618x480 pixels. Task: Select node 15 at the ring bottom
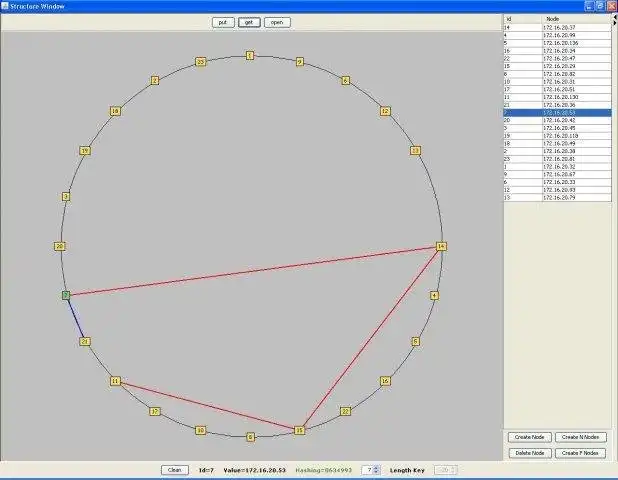[x=299, y=430]
